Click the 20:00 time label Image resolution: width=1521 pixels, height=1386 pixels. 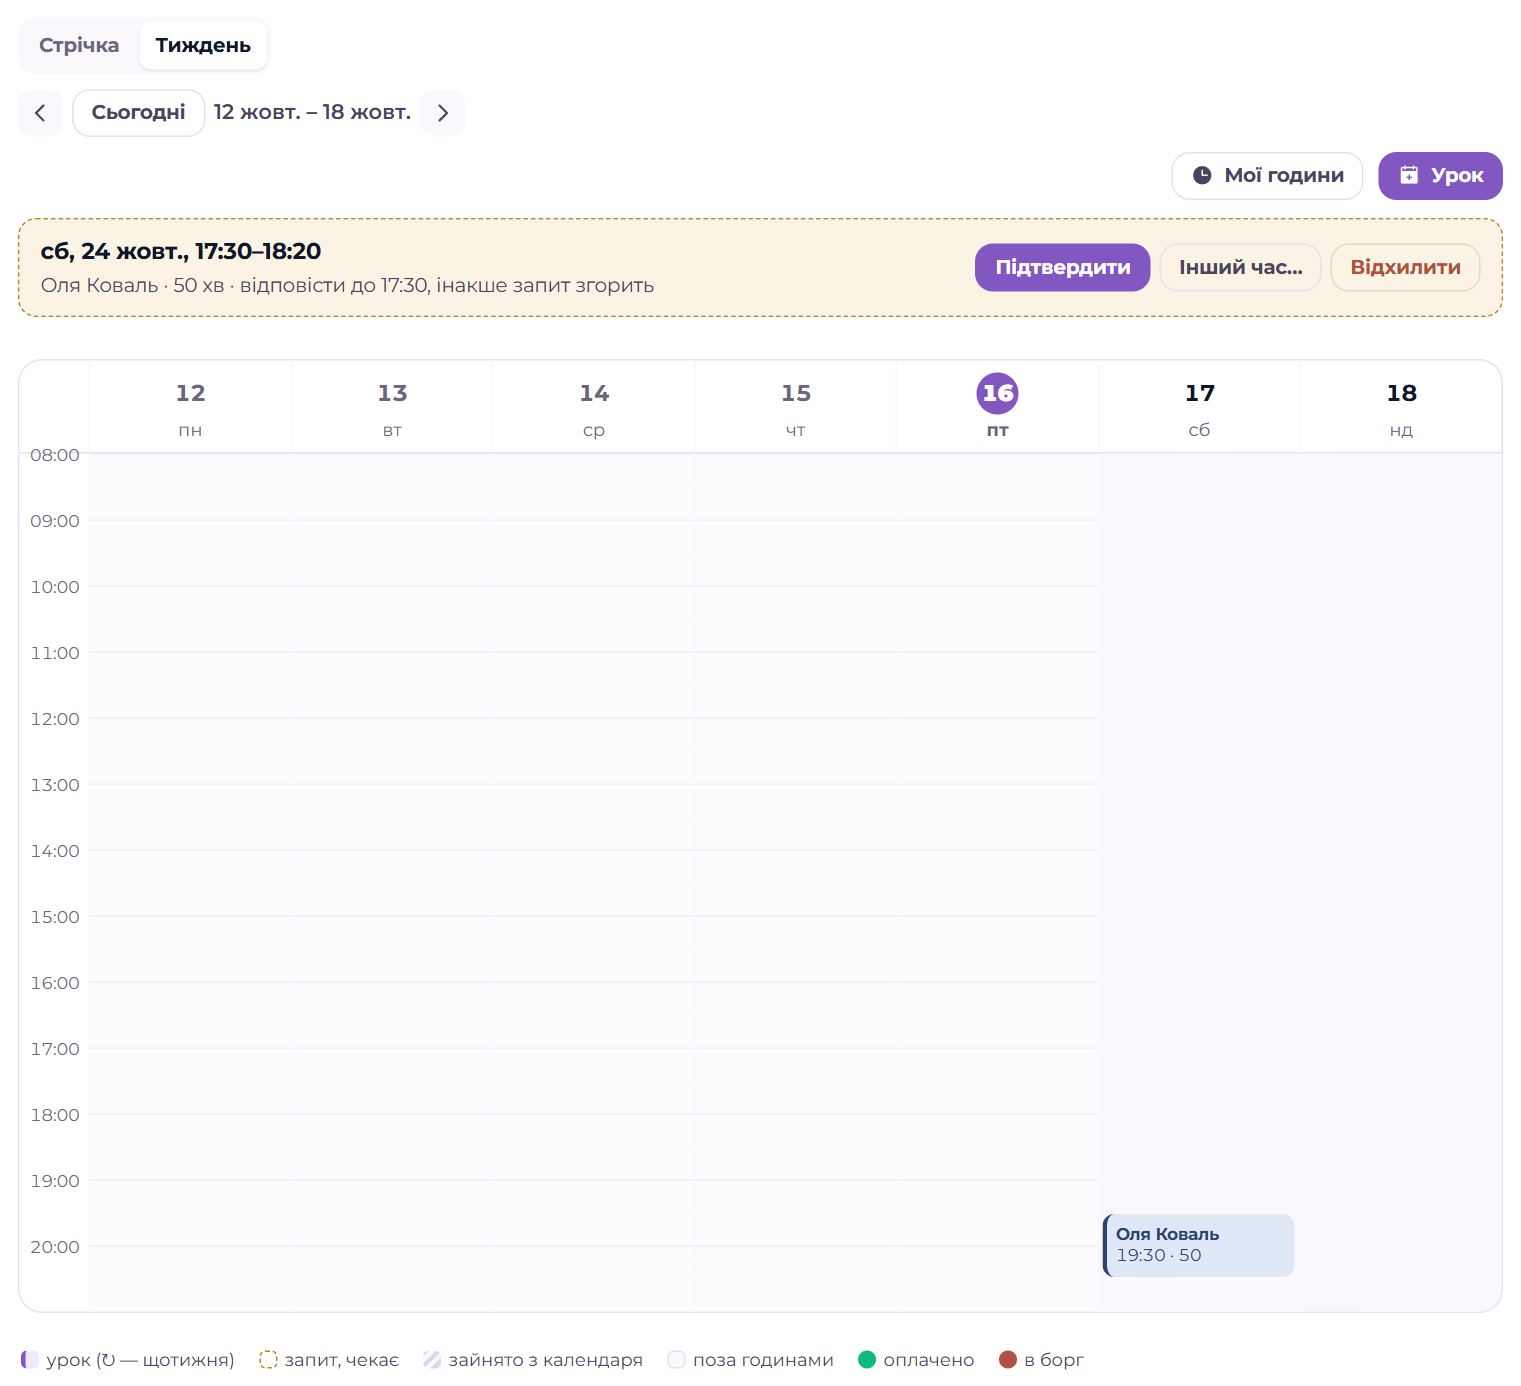55,1247
